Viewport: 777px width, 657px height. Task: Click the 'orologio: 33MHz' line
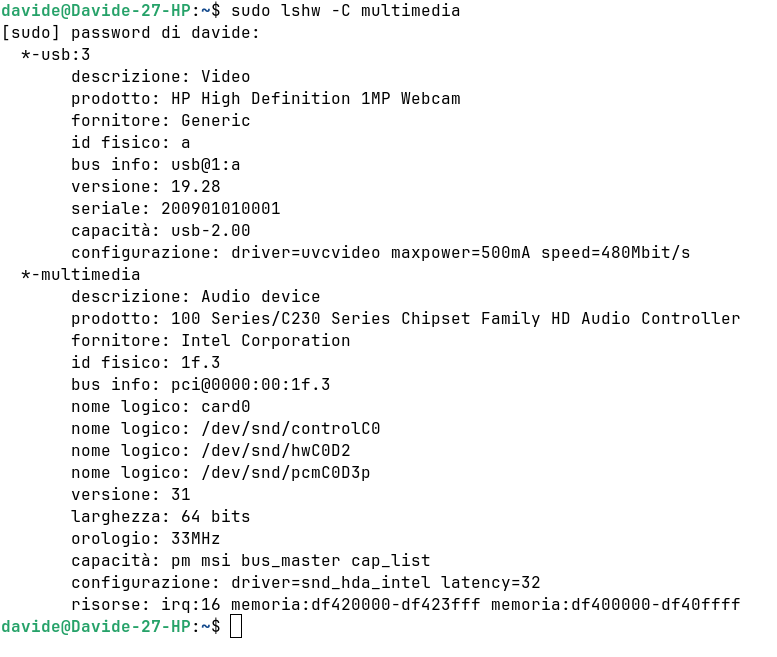click(146, 539)
